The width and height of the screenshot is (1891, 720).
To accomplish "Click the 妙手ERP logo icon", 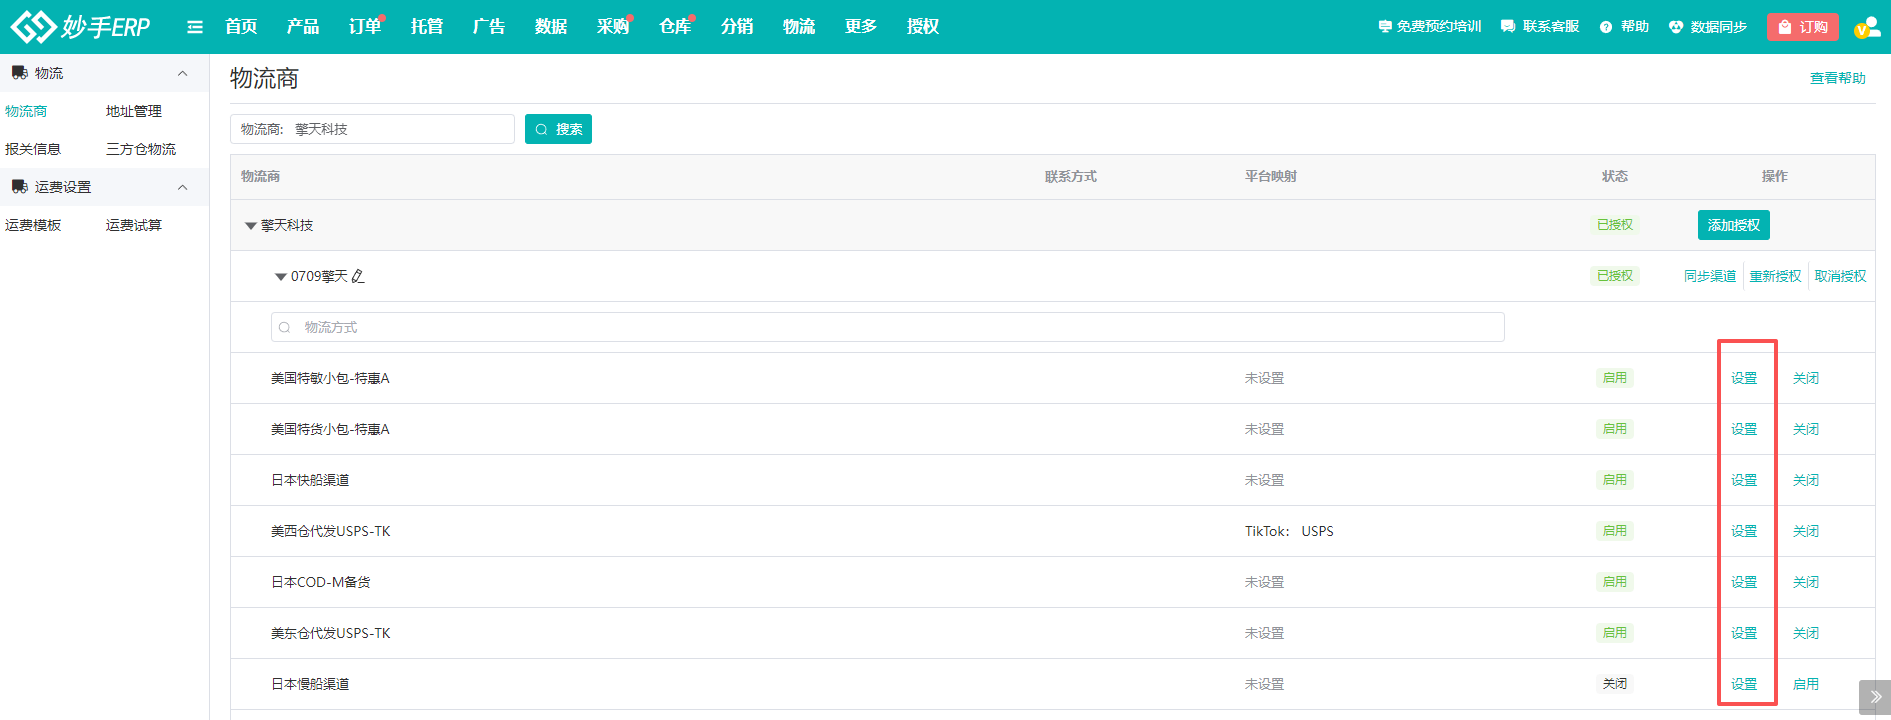I will tap(33, 27).
